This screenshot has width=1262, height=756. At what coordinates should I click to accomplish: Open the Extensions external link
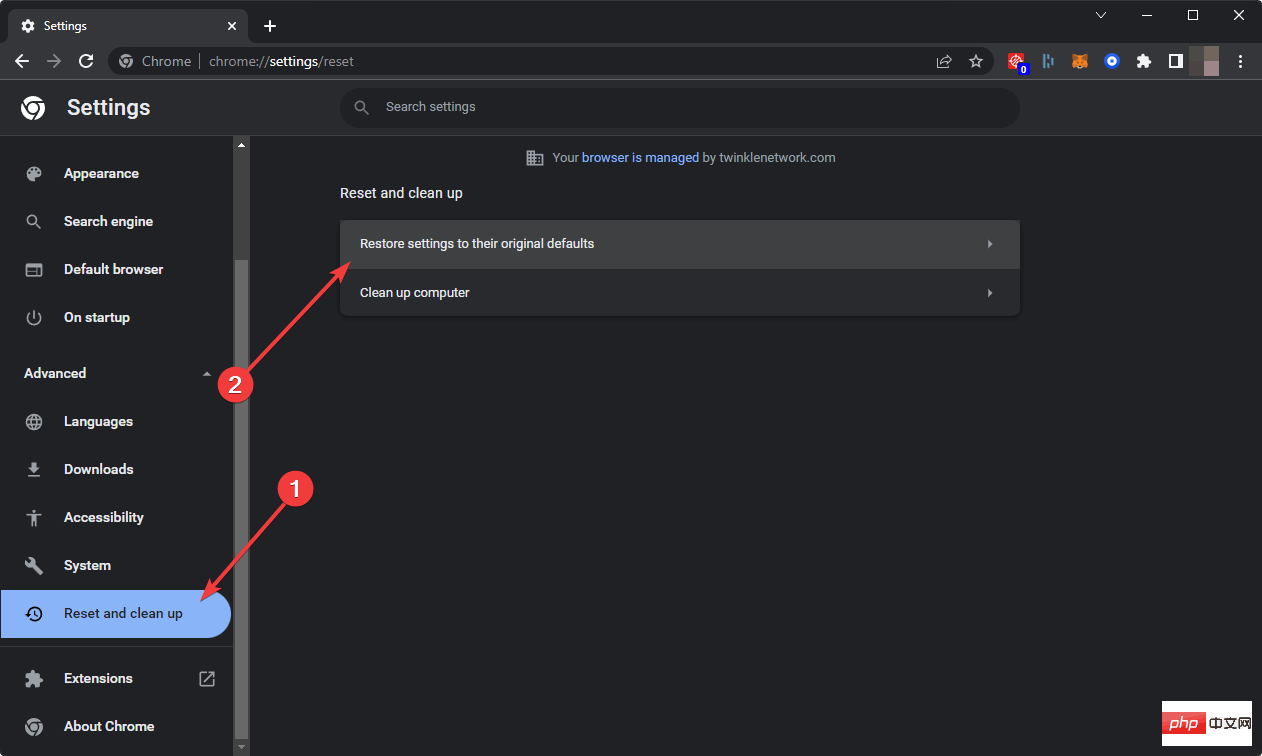[x=207, y=679]
